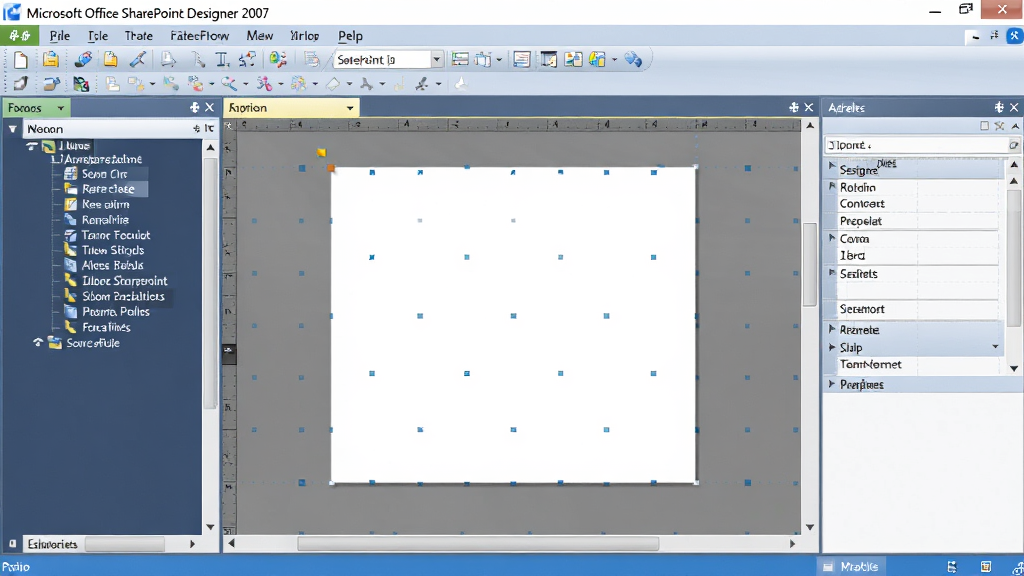Click the list rows icon right of combo box
The width and height of the screenshot is (1024, 576).
click(x=460, y=59)
